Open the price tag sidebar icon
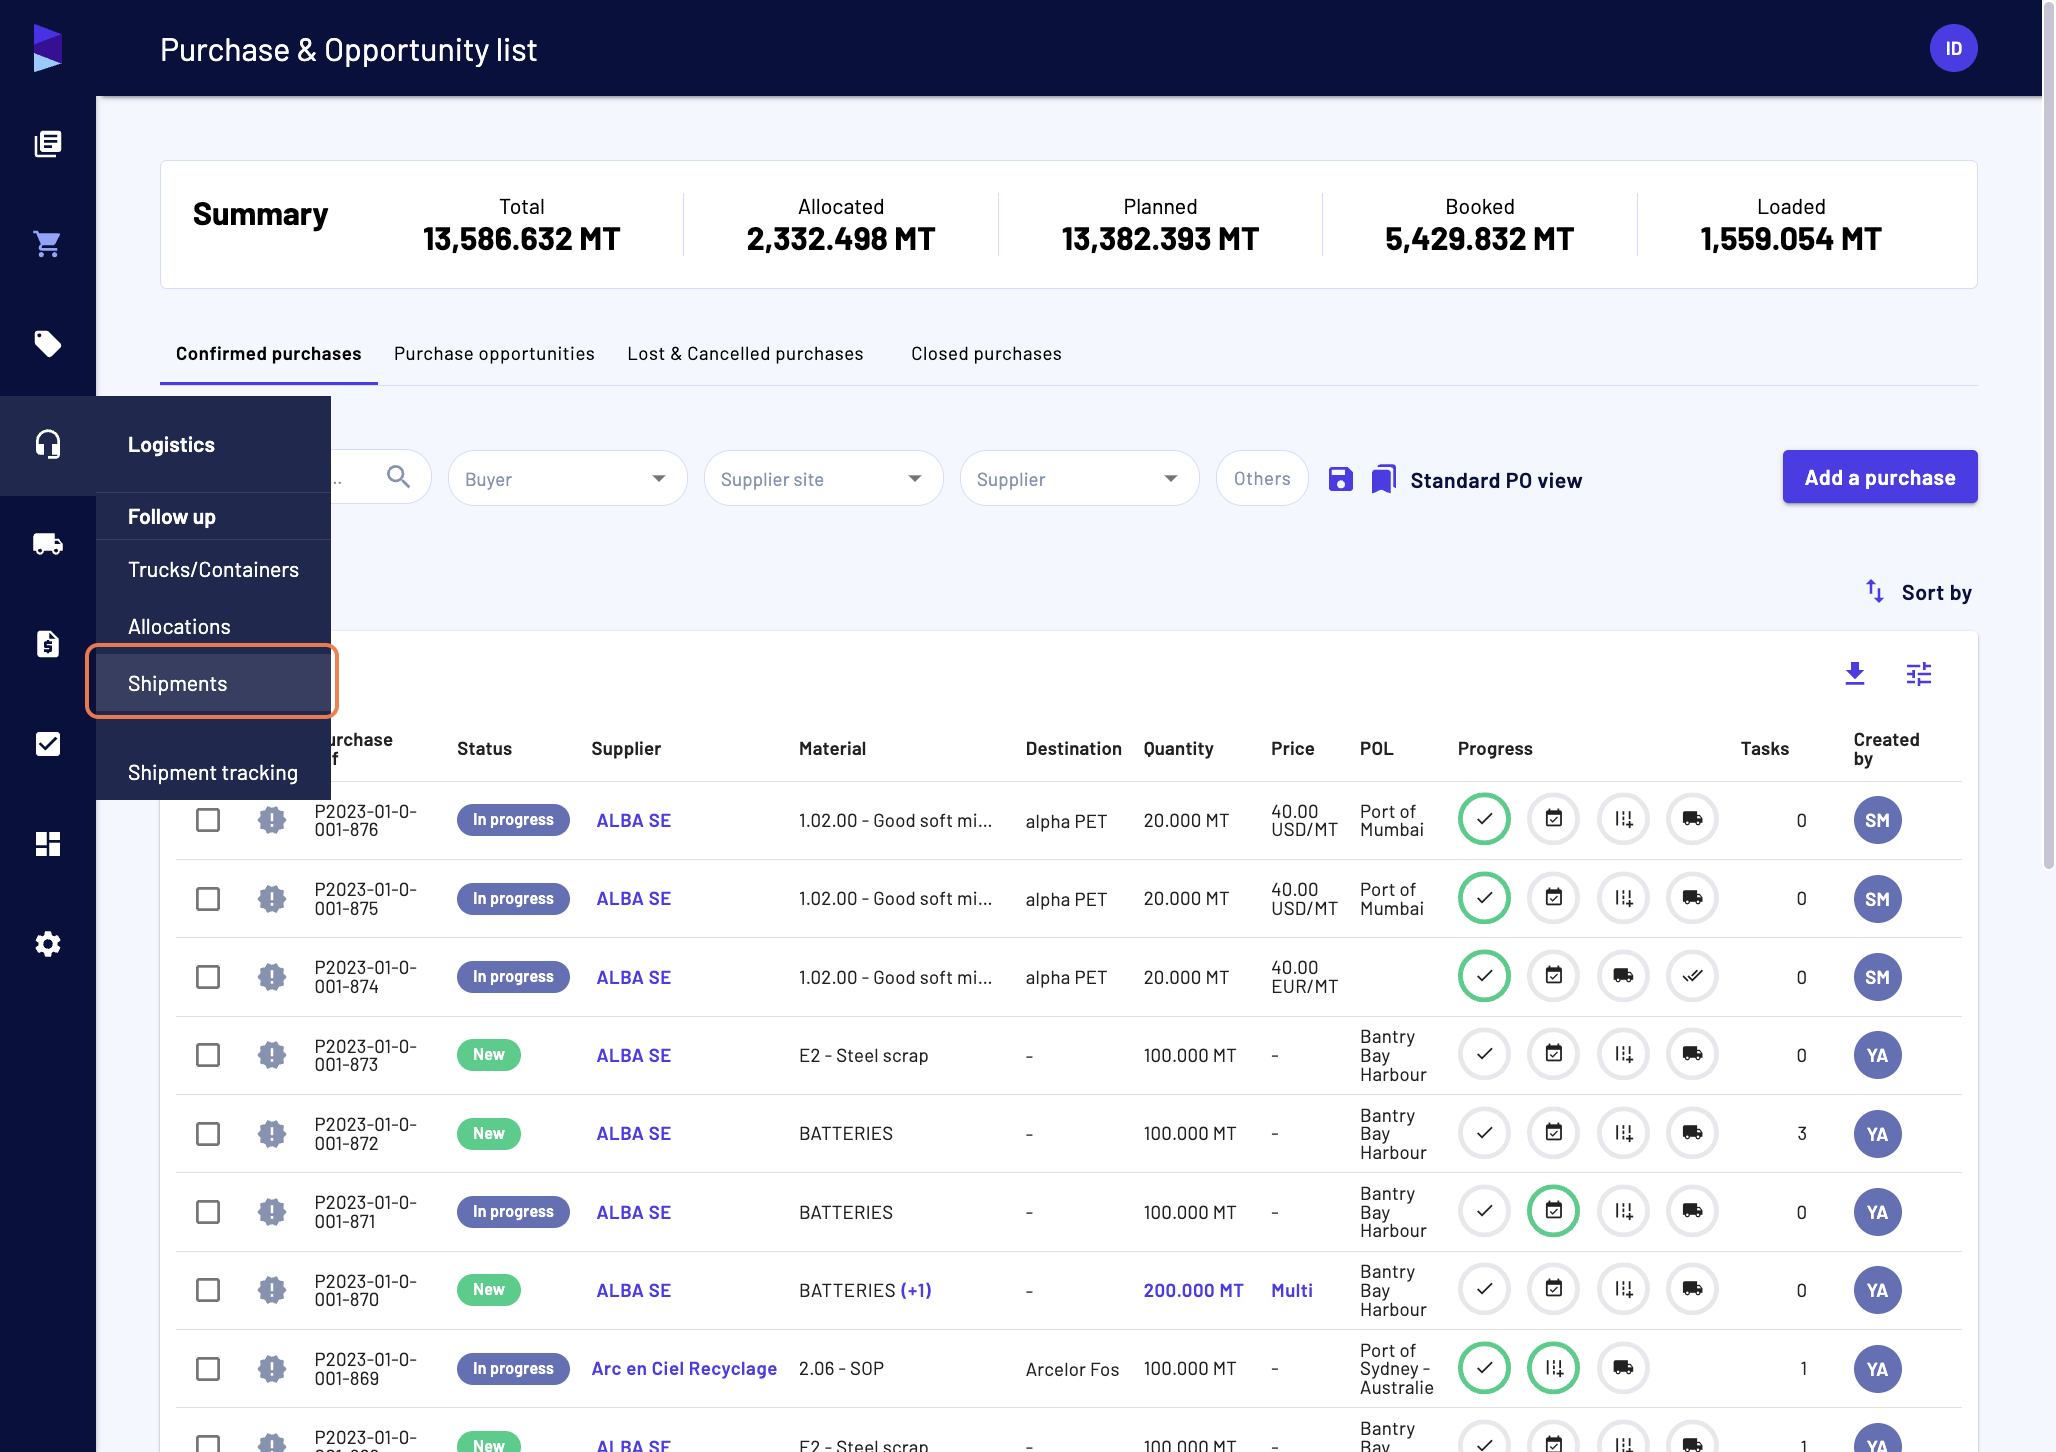 (48, 344)
